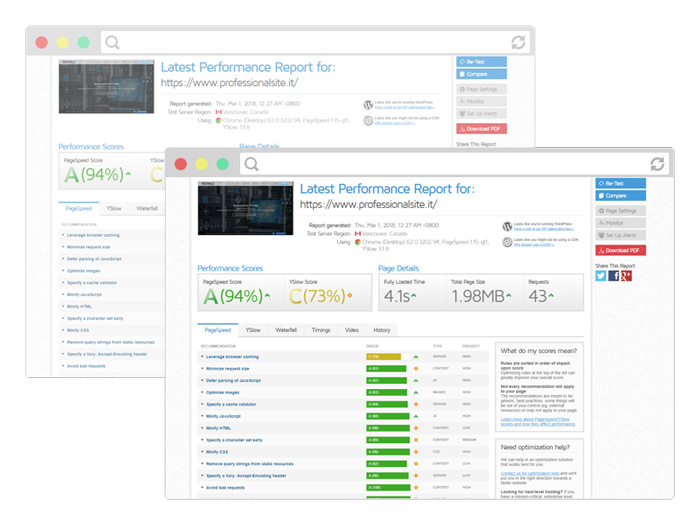Click Re-Test button in the front window

click(x=621, y=183)
